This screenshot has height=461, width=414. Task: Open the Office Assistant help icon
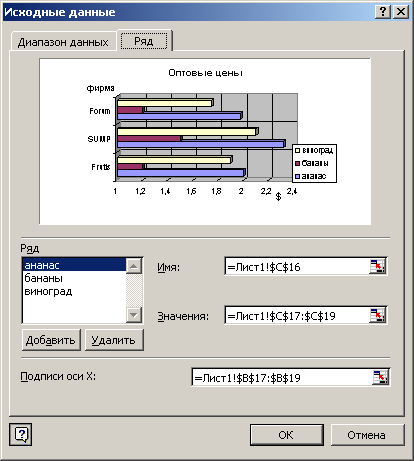[21, 434]
